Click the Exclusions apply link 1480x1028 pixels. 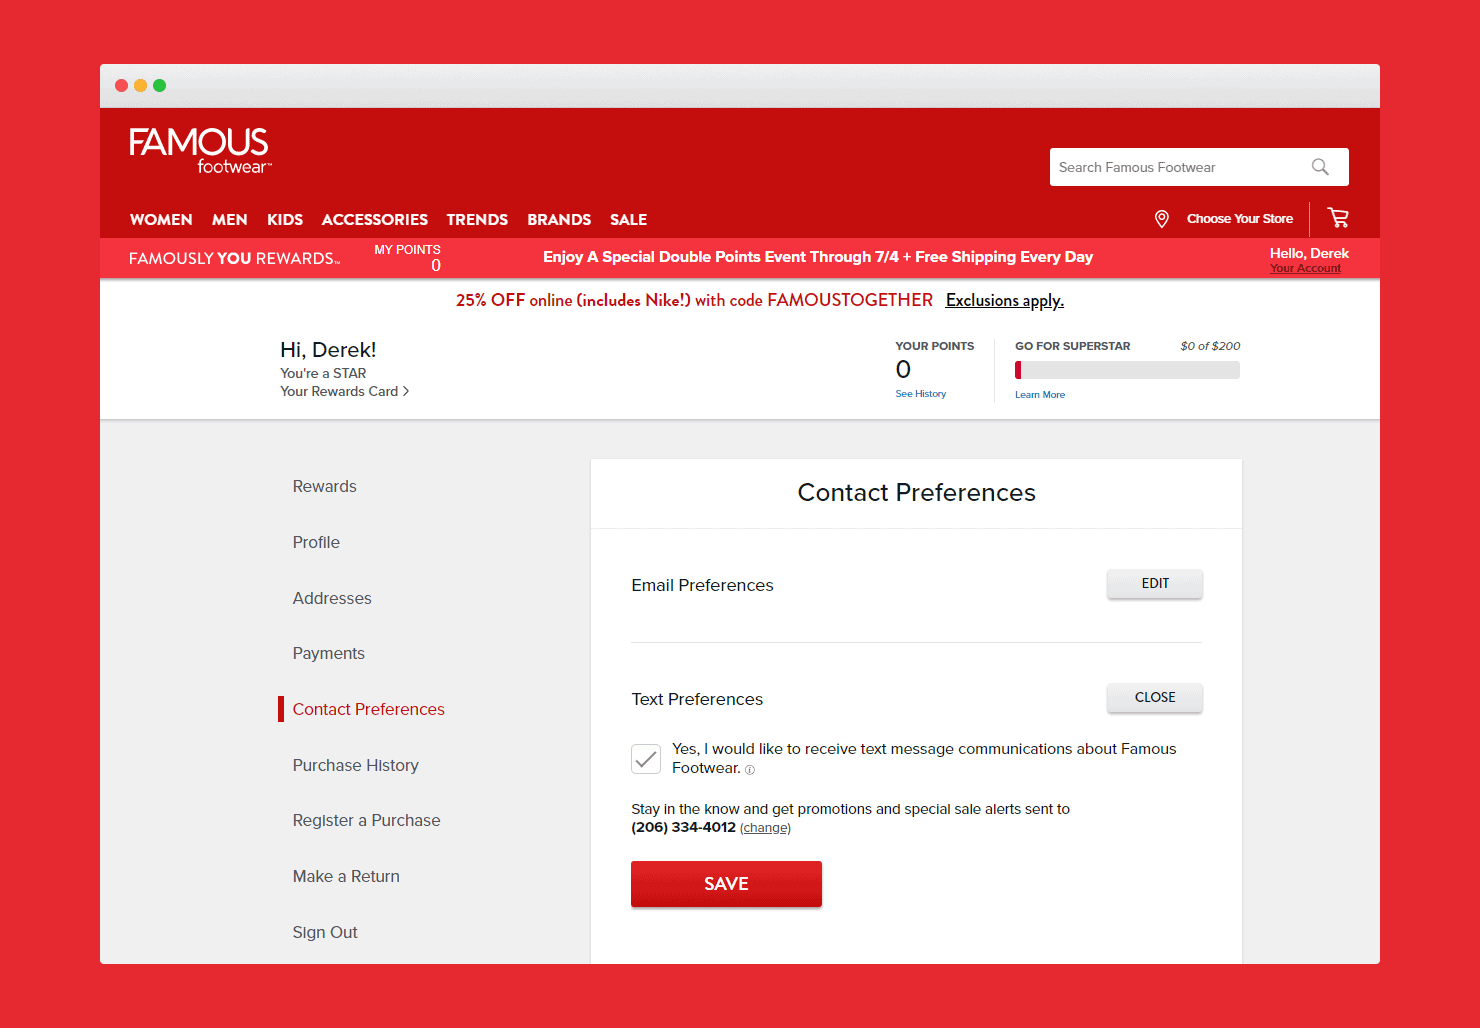tap(1005, 301)
